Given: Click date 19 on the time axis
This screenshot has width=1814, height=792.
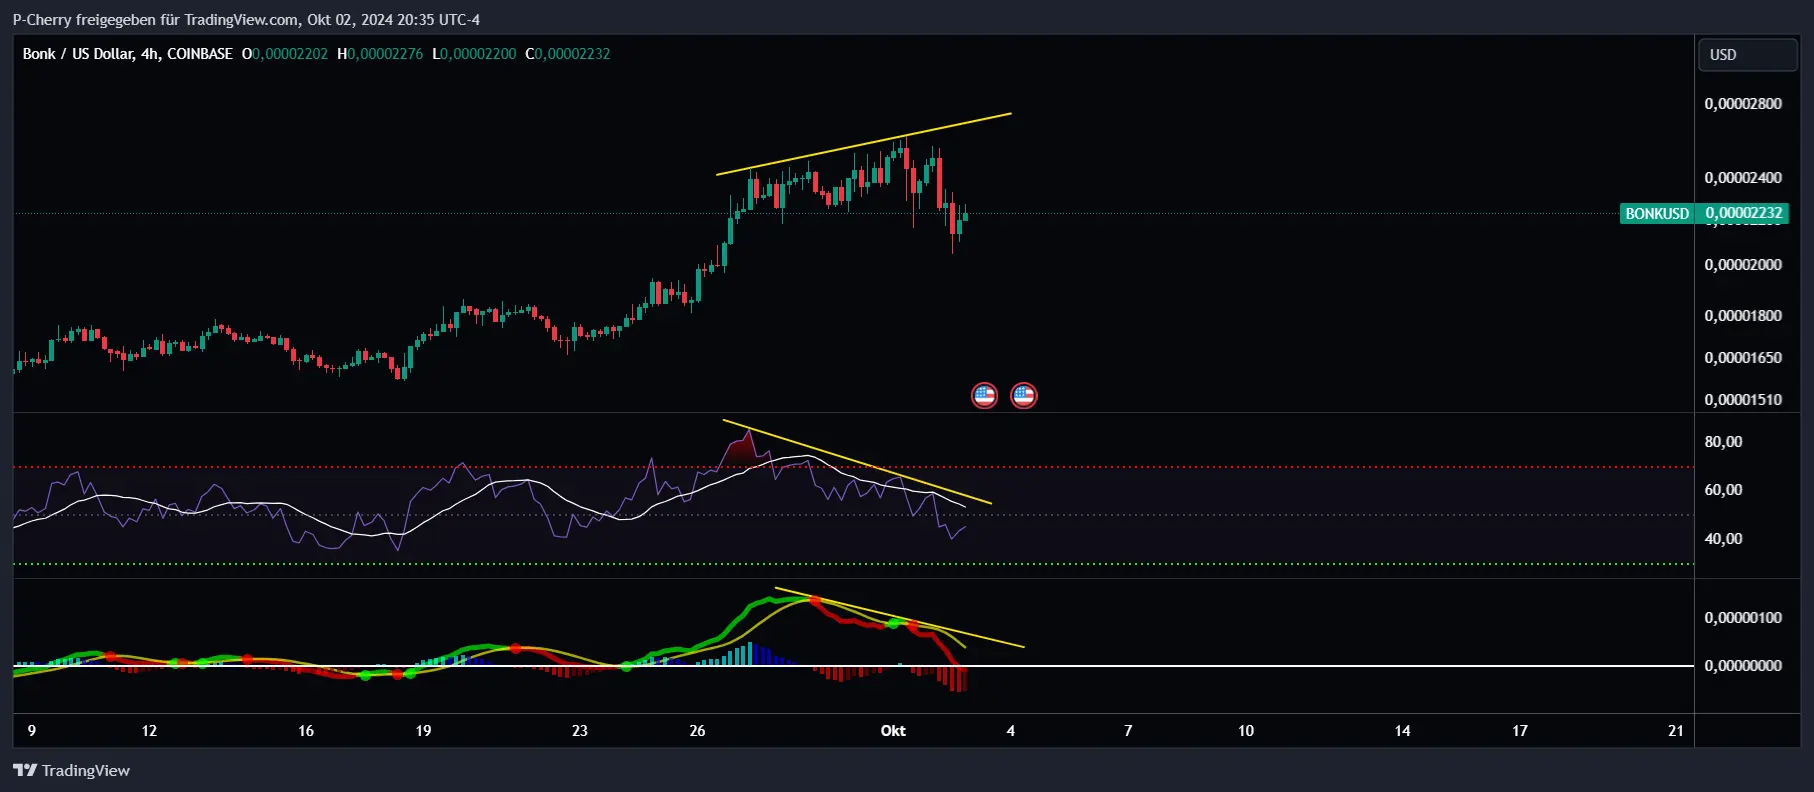Looking at the screenshot, I should (x=423, y=731).
